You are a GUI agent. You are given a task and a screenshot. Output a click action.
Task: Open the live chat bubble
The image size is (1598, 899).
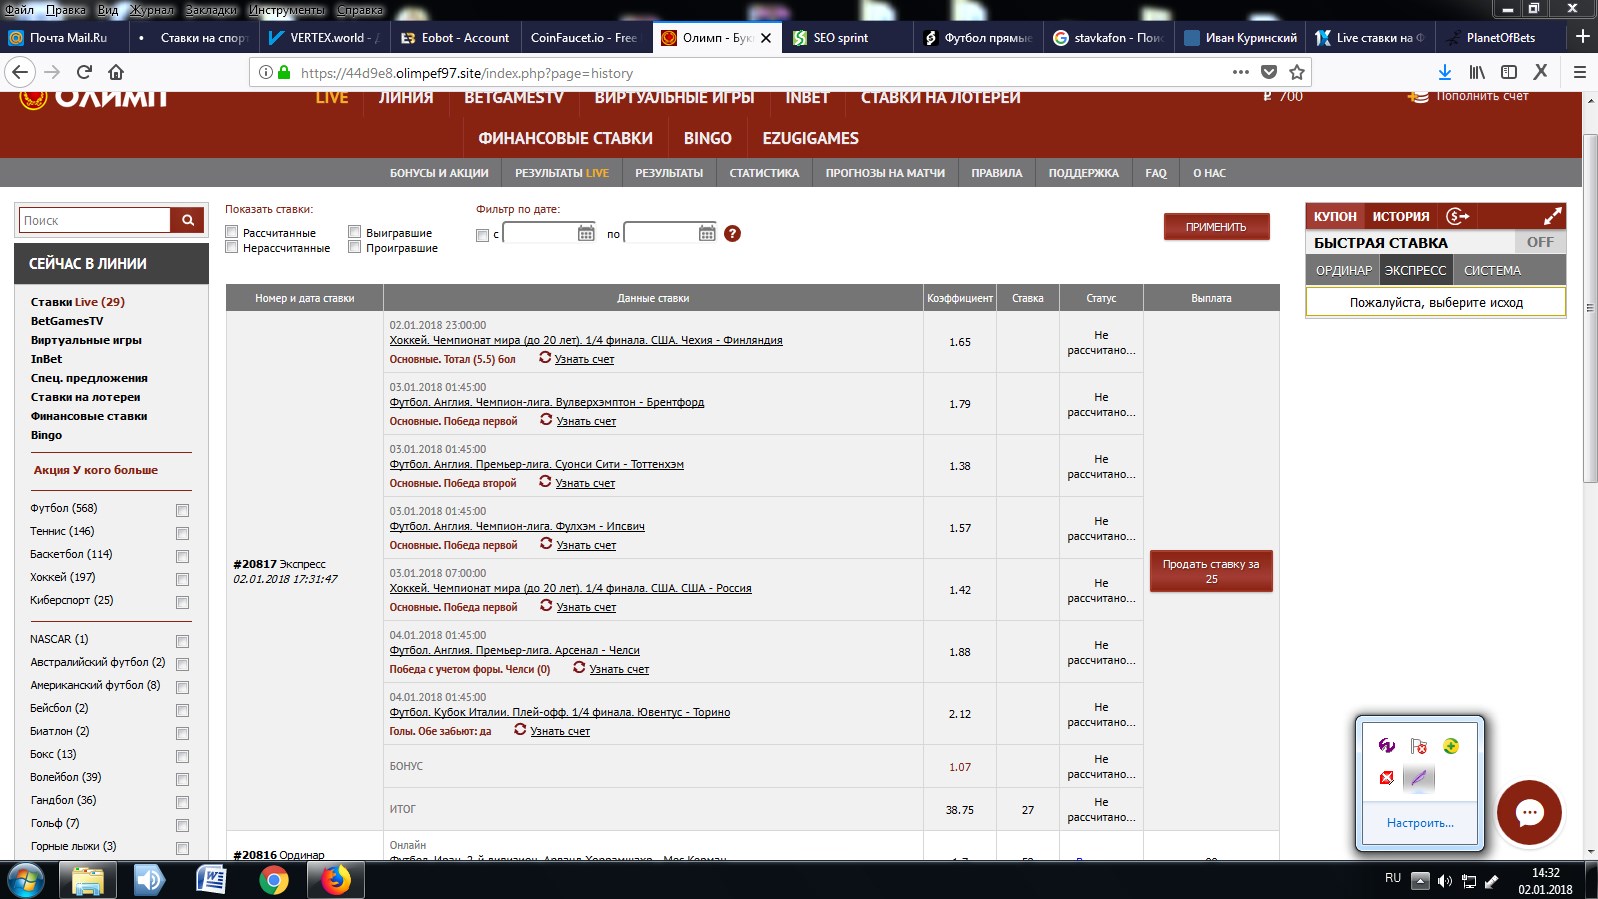(1529, 812)
